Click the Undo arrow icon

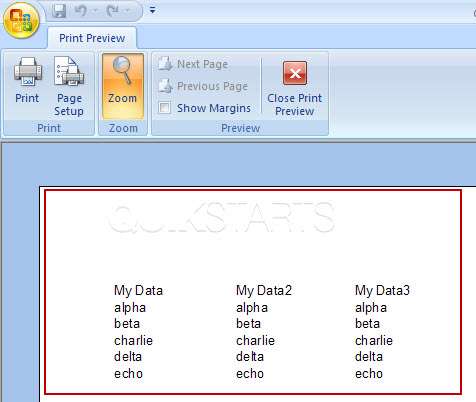[x=80, y=11]
